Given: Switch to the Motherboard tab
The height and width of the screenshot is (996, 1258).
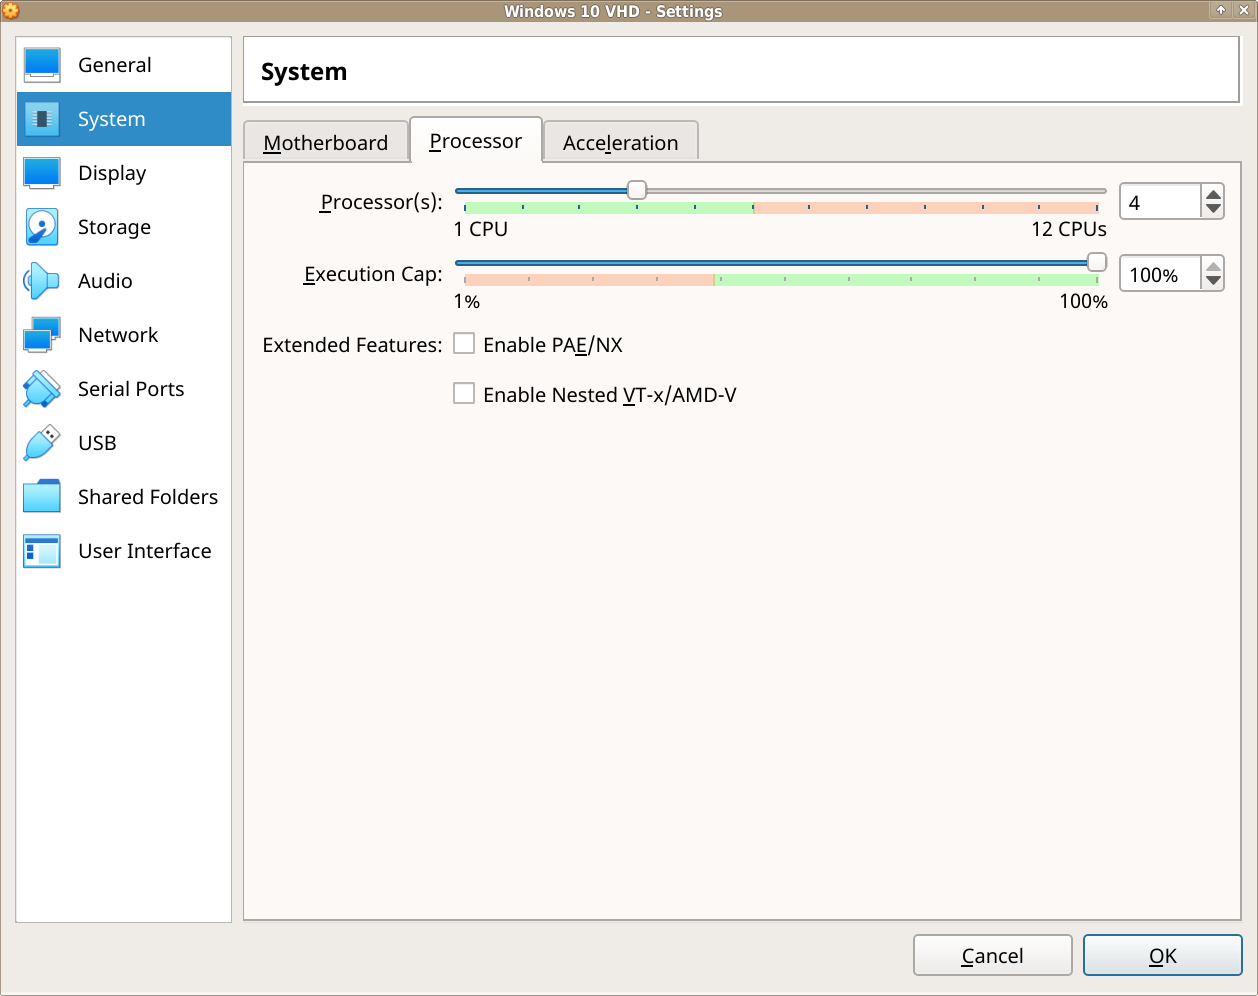Looking at the screenshot, I should point(325,143).
